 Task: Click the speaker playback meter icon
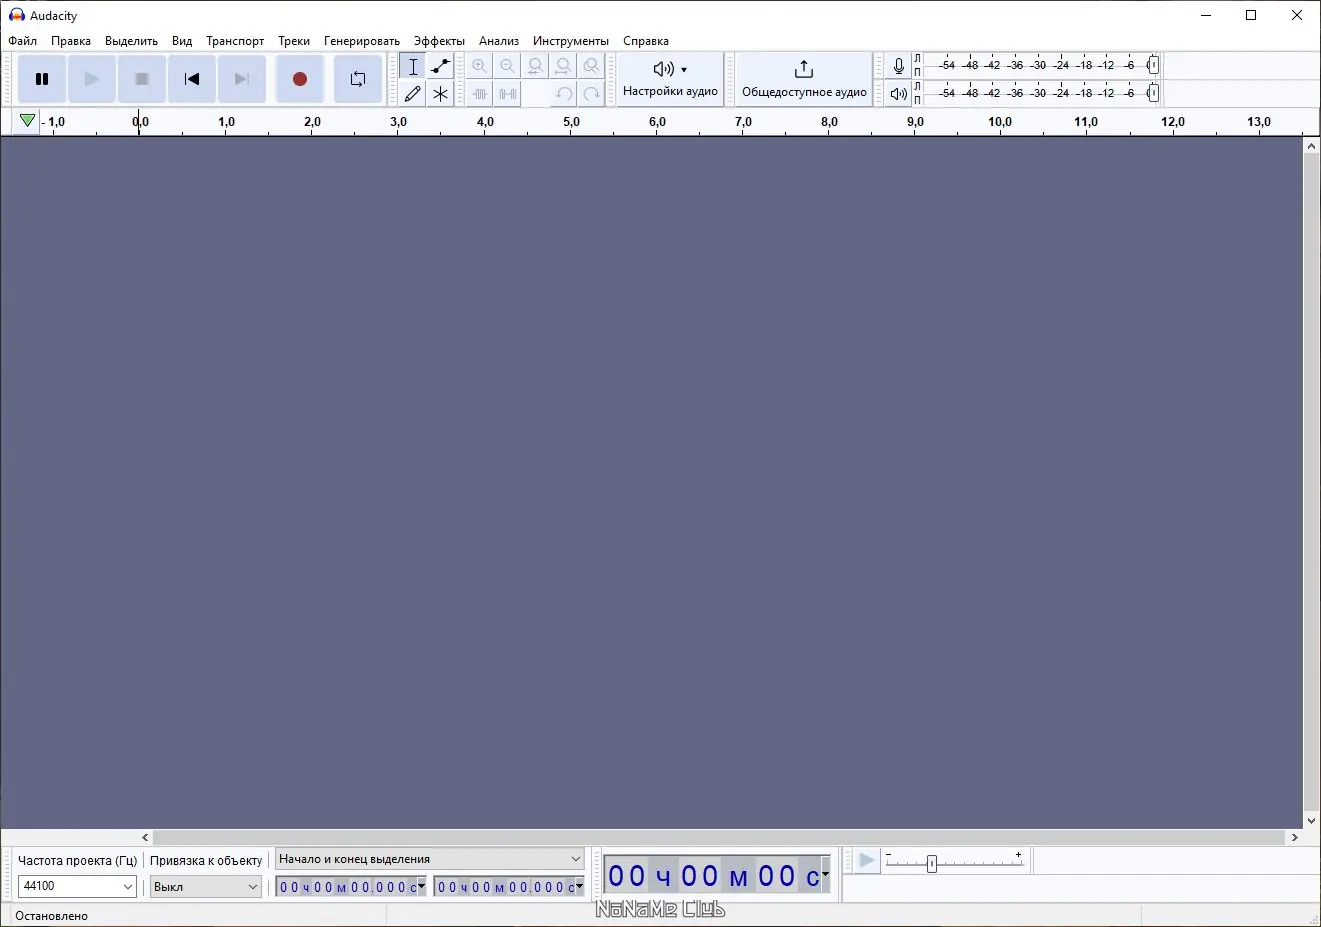pos(899,94)
